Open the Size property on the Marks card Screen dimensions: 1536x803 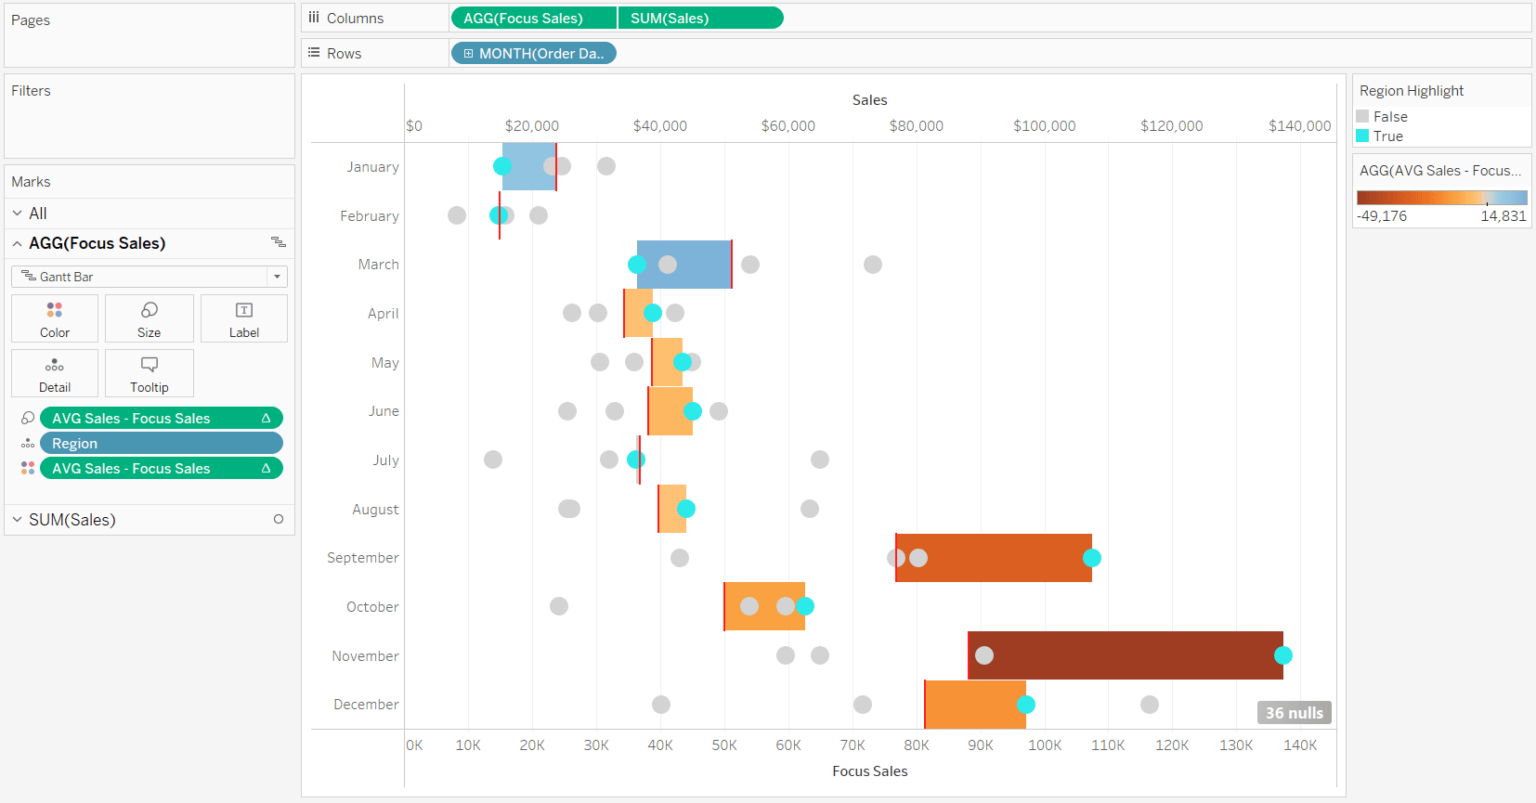tap(149, 318)
